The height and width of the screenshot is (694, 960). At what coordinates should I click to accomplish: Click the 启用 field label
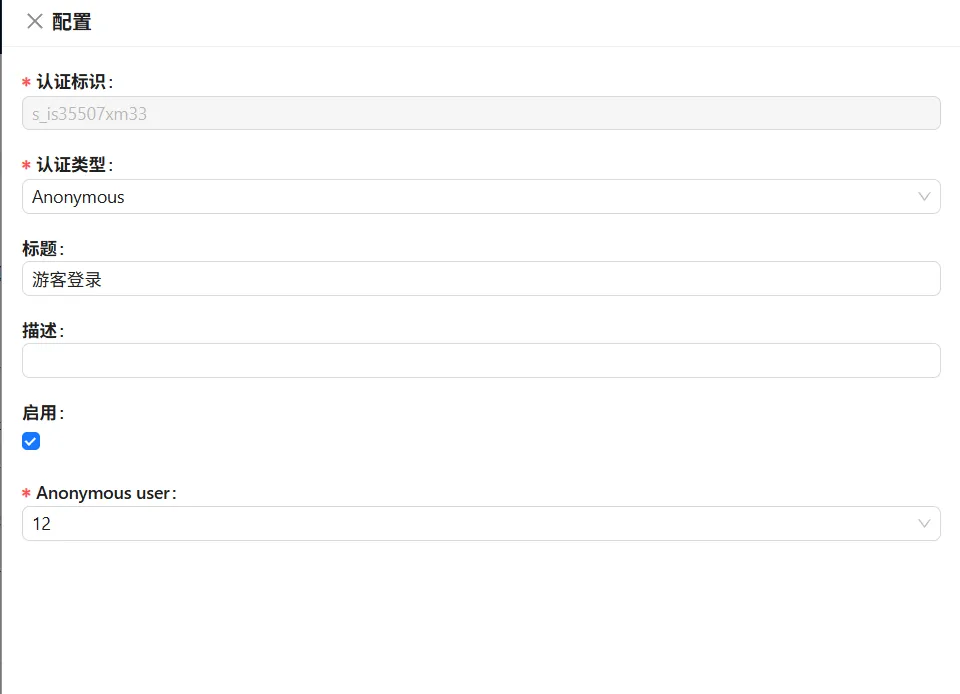point(40,412)
